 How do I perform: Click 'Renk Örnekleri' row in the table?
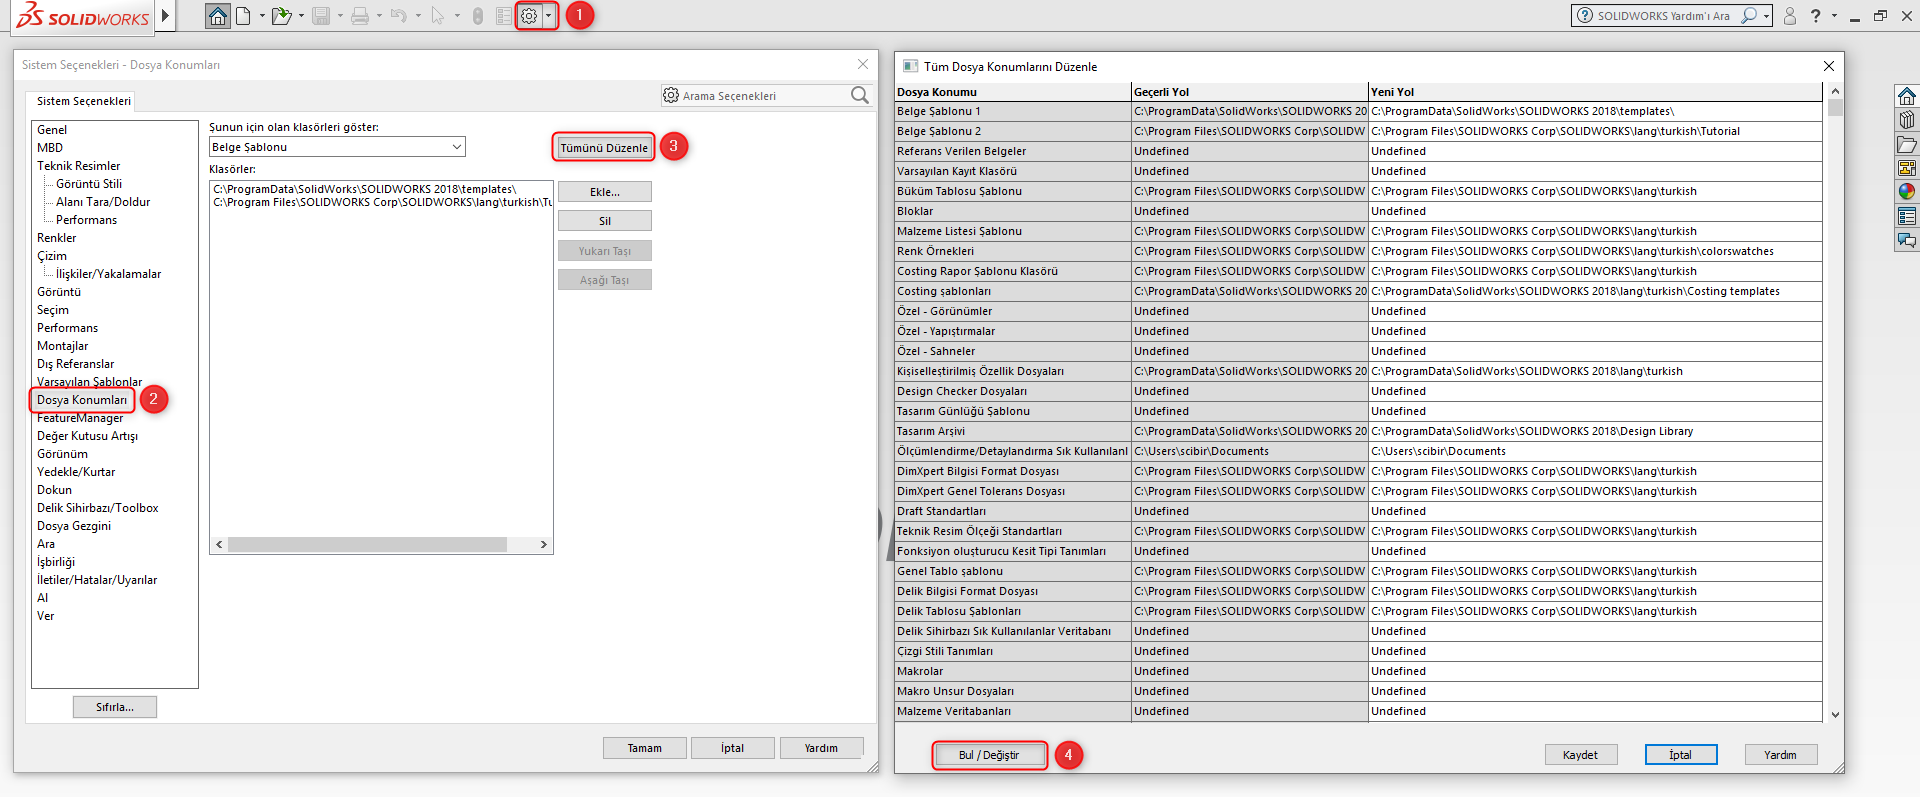click(1359, 251)
